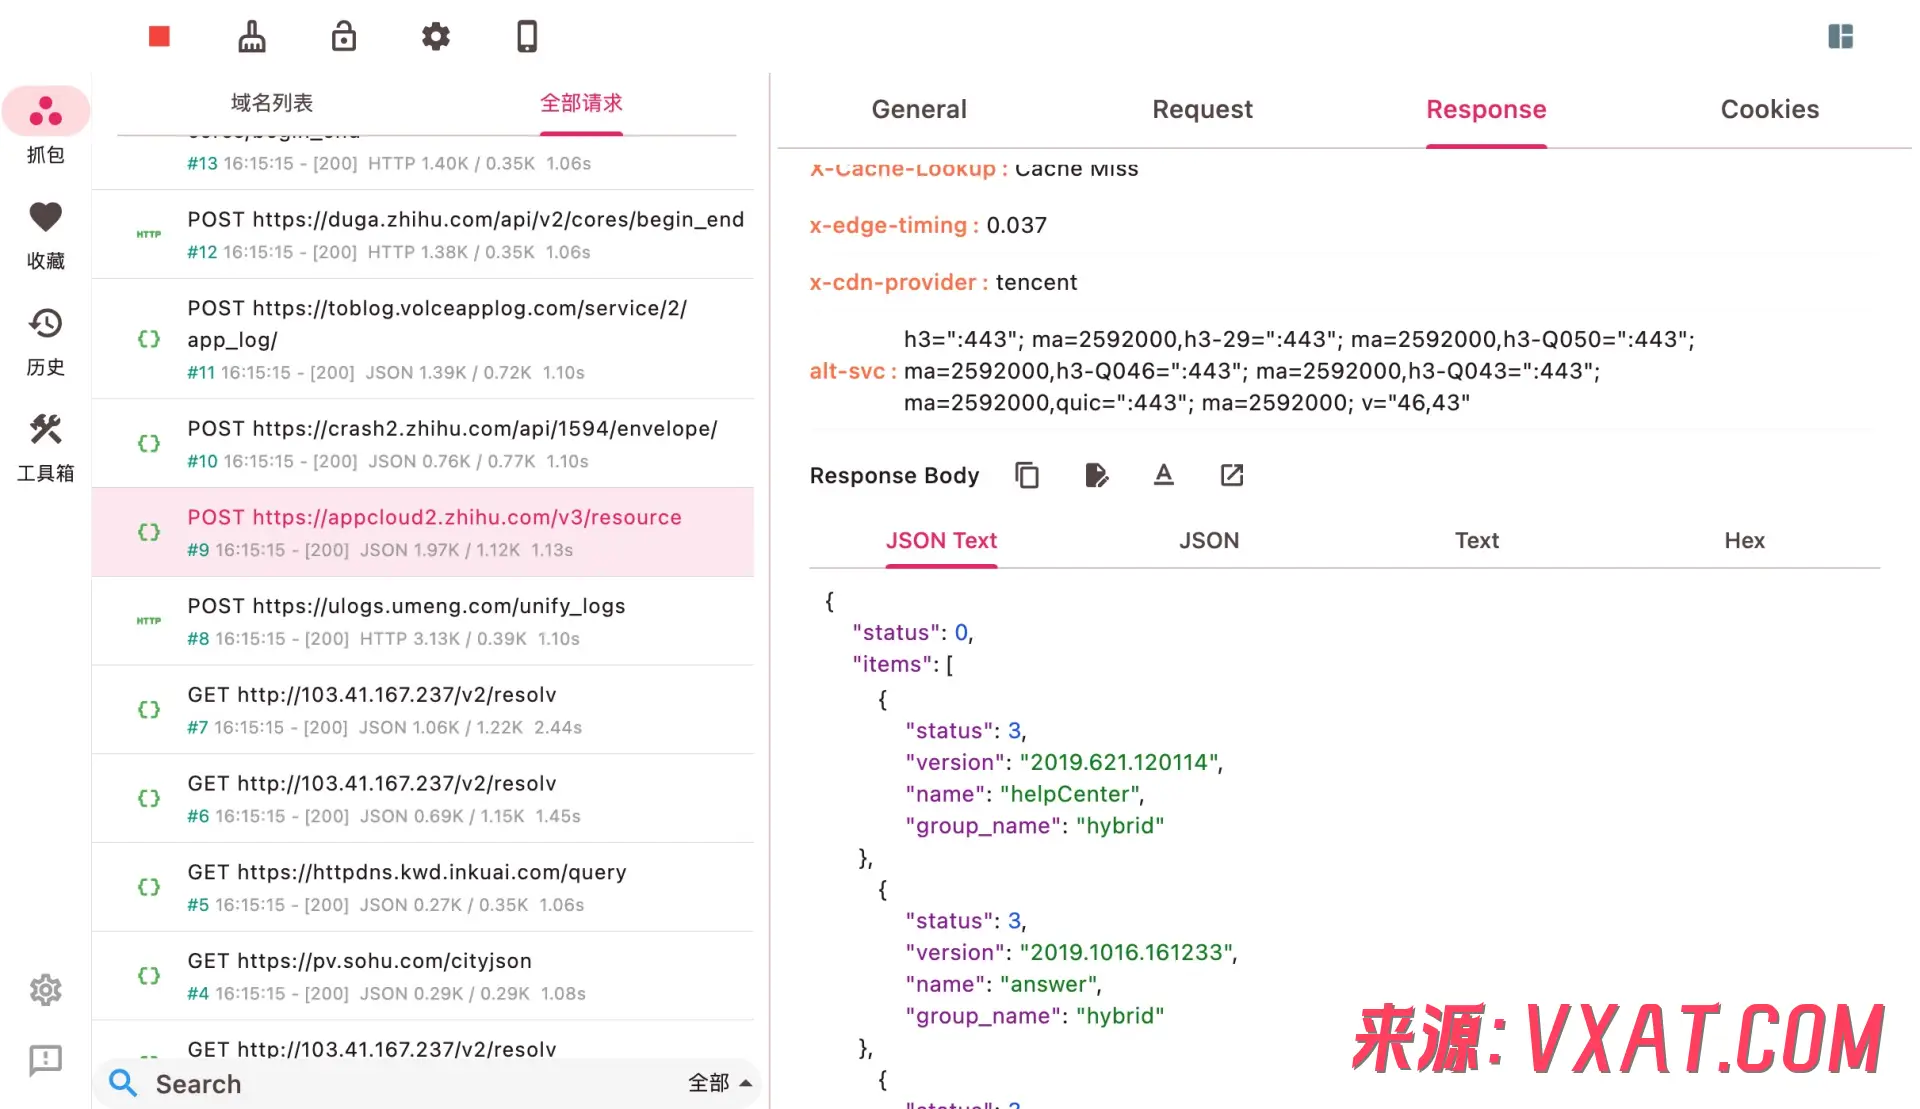1920x1109 pixels.
Task: Toggle the layout panel icon at top right
Action: pos(1841,37)
